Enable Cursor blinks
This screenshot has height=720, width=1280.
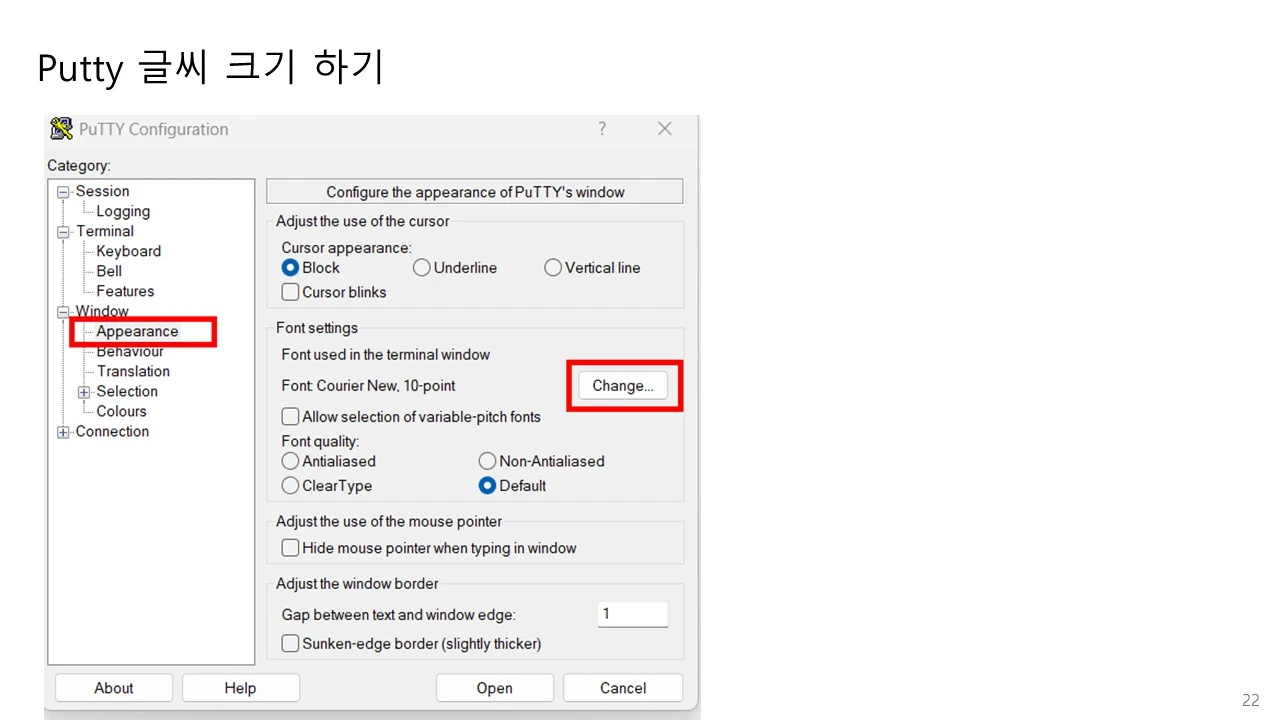pyautogui.click(x=290, y=291)
